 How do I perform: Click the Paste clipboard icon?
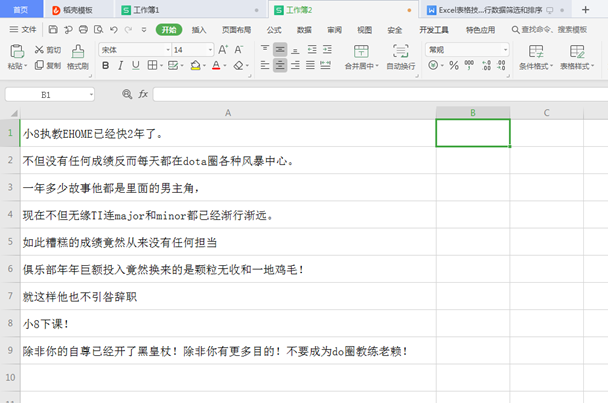[17, 51]
